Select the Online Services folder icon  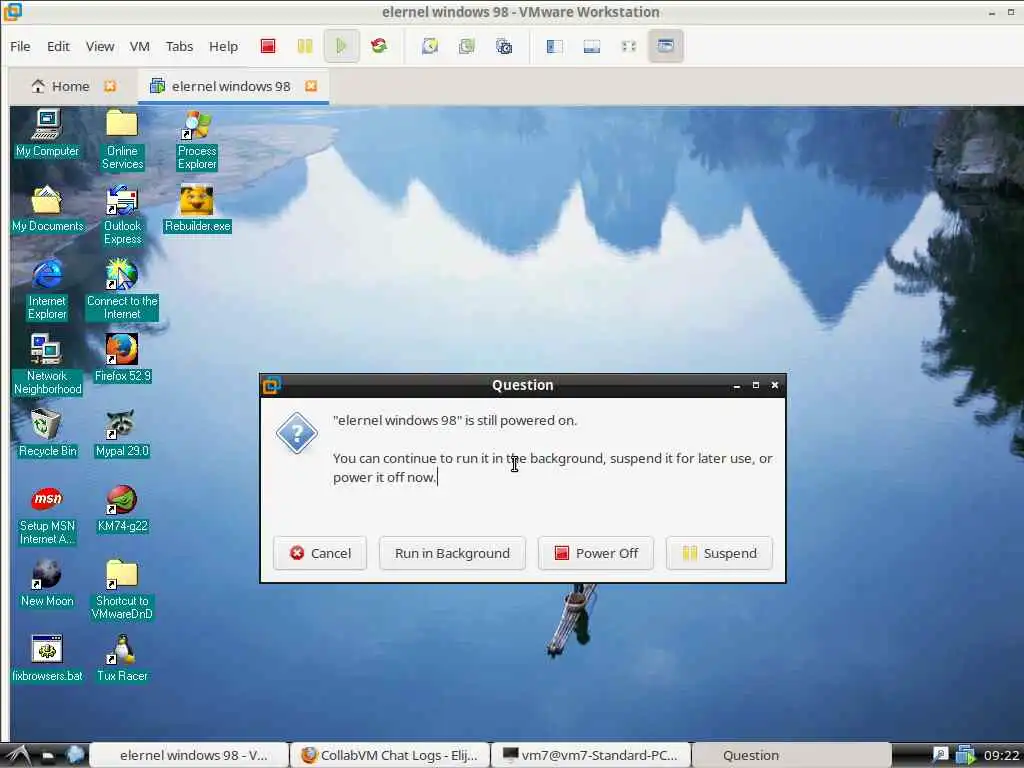[x=122, y=140]
